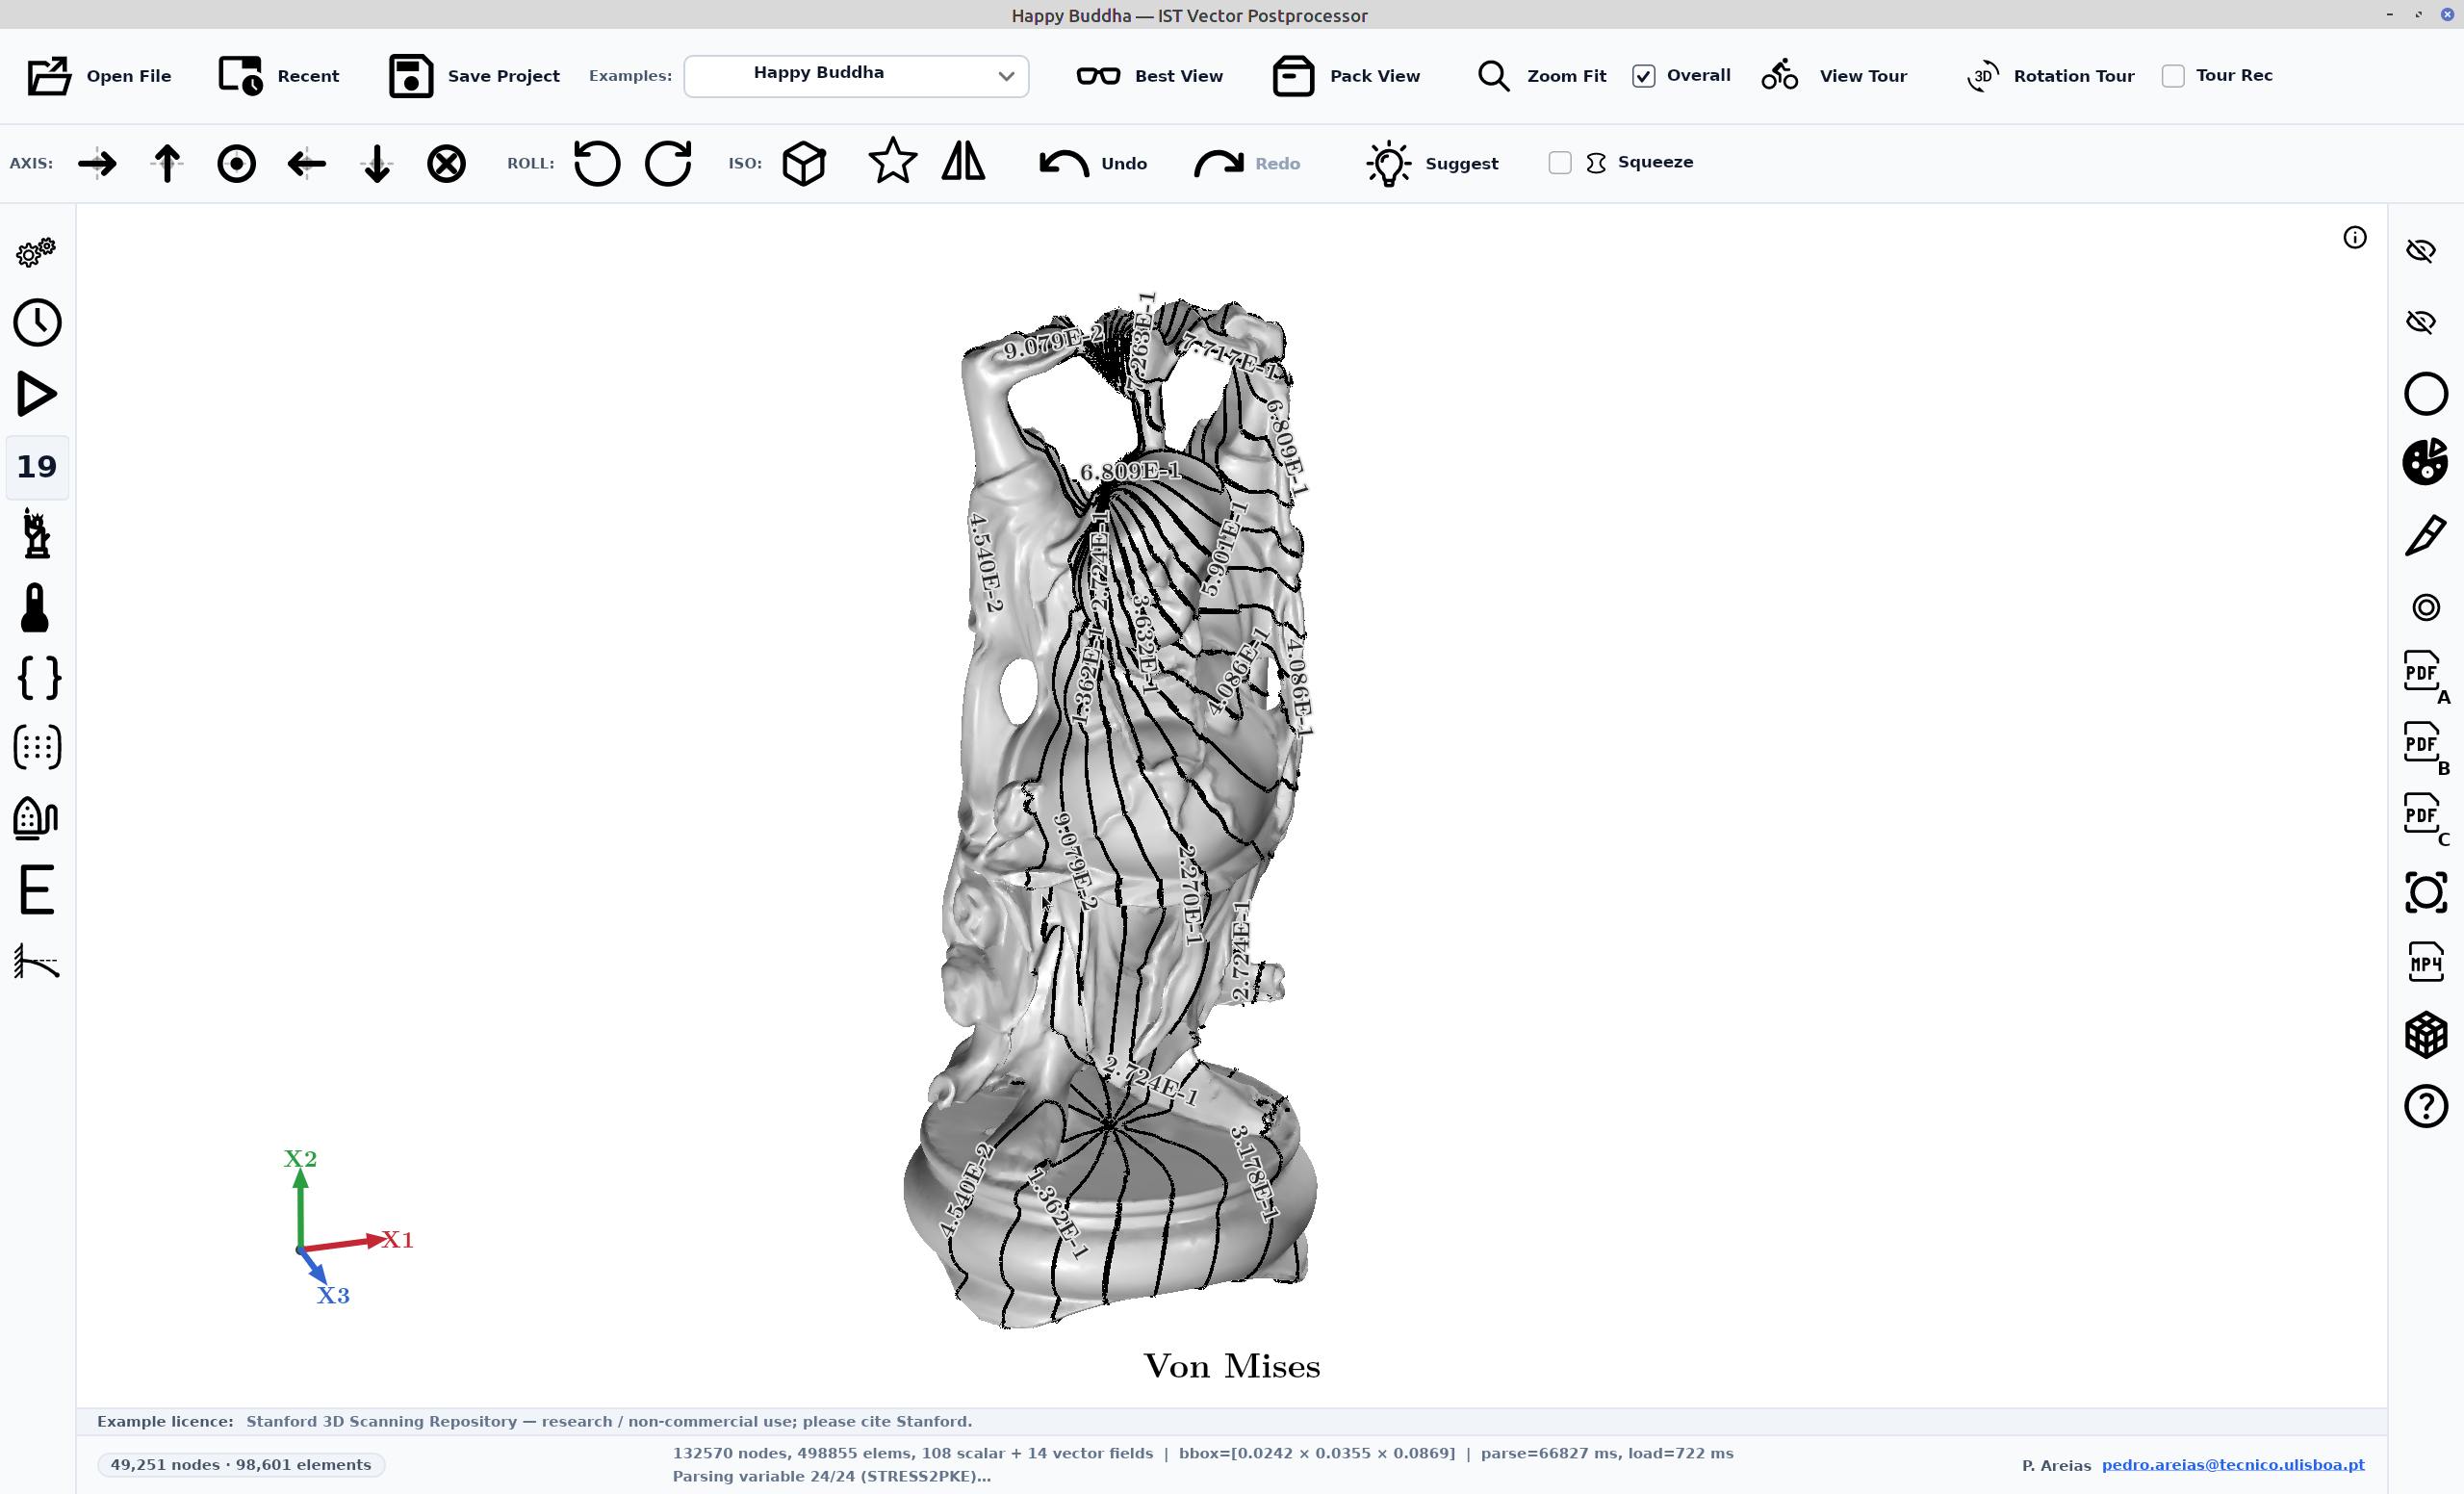Image resolution: width=2464 pixels, height=1494 pixels.
Task: Switch to isometric cube view
Action: (x=804, y=163)
